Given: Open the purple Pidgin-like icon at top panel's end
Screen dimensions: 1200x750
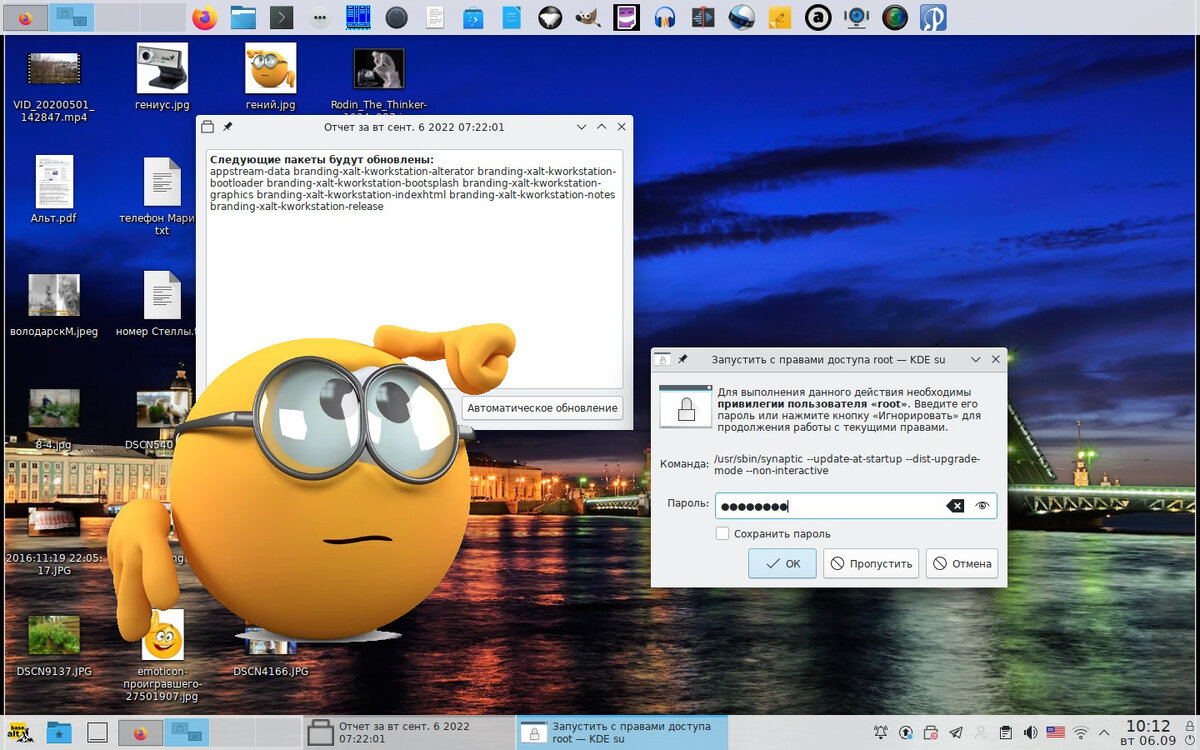Looking at the screenshot, I should (933, 17).
